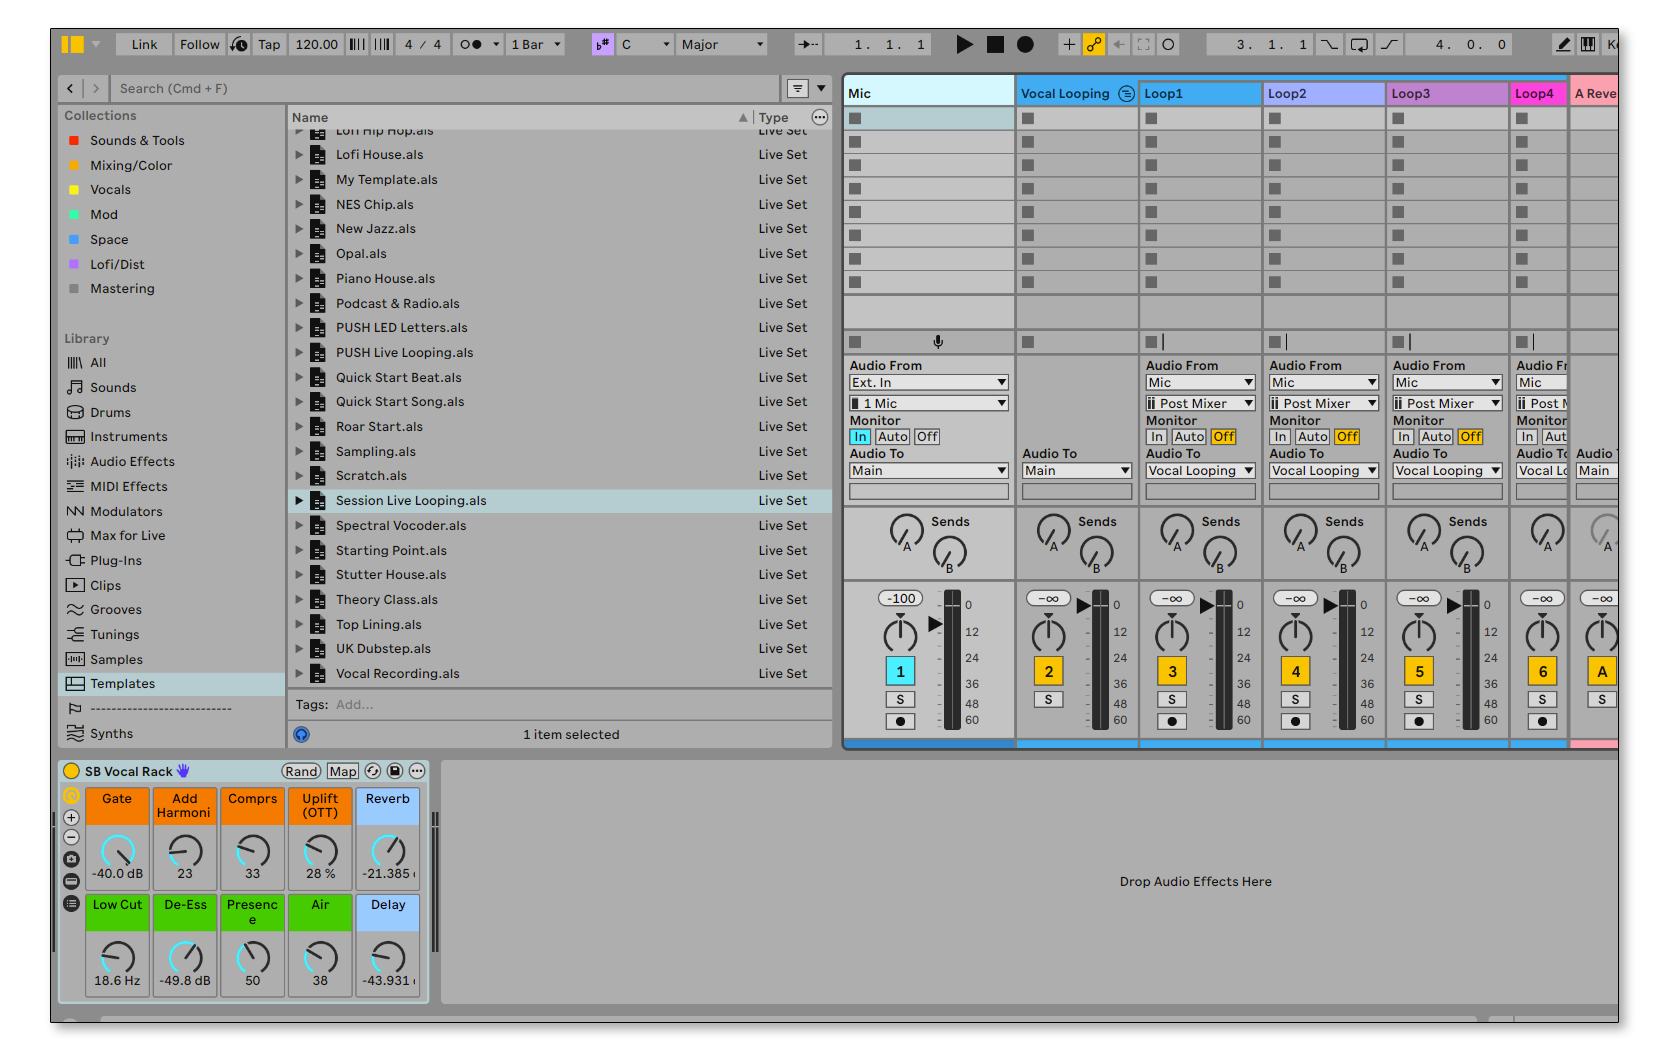This screenshot has height=1051, width=1669.
Task: Expand the Session Live Looping.als set
Action: tap(299, 501)
